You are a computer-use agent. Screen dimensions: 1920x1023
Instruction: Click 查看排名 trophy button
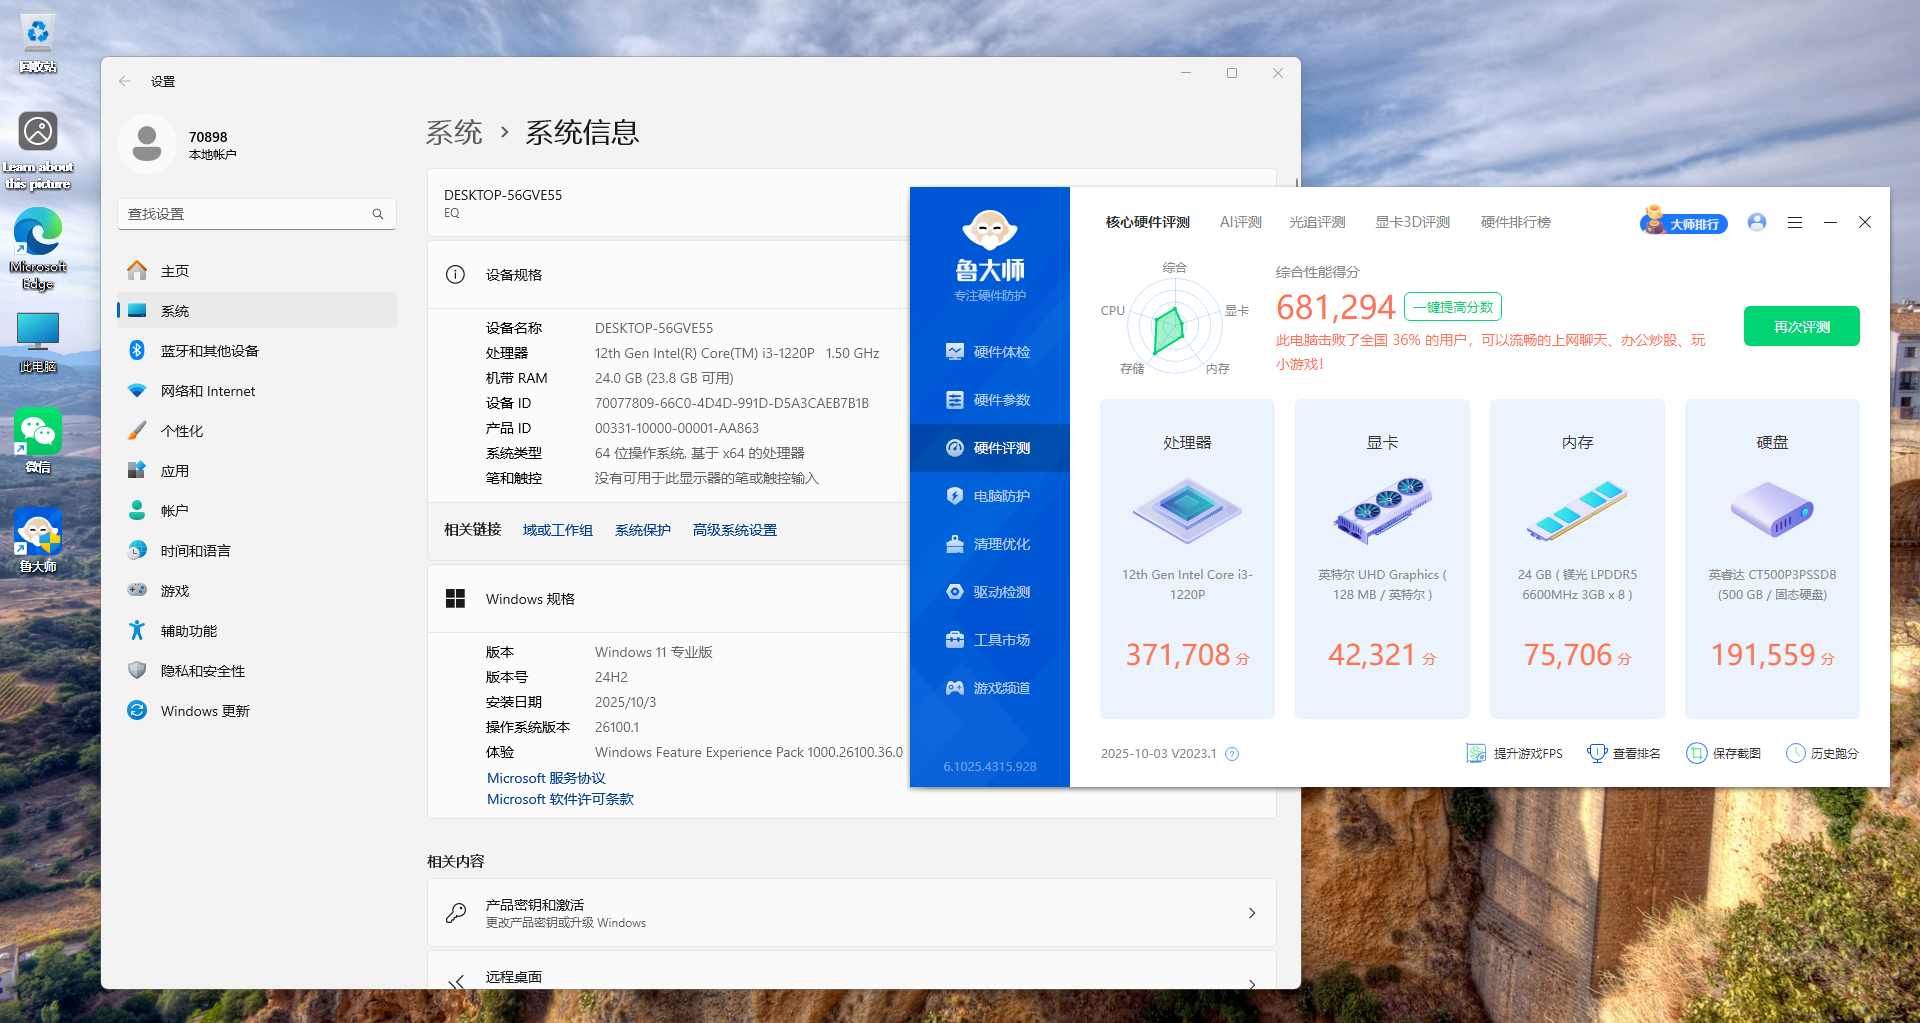coord(1624,753)
